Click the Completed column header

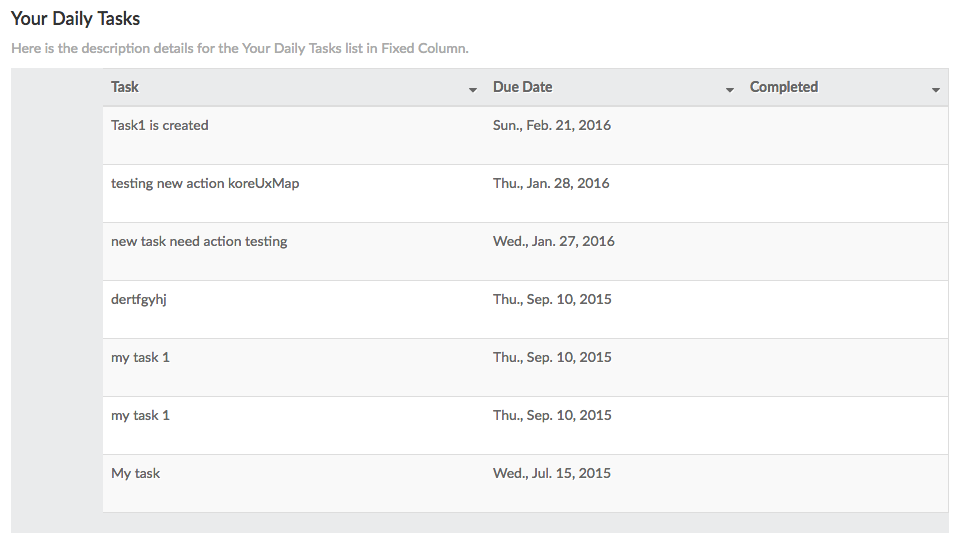coord(783,87)
